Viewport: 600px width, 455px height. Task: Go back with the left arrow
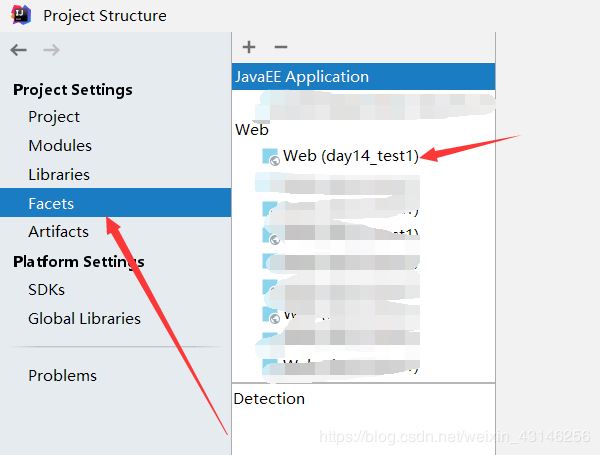pyautogui.click(x=18, y=49)
